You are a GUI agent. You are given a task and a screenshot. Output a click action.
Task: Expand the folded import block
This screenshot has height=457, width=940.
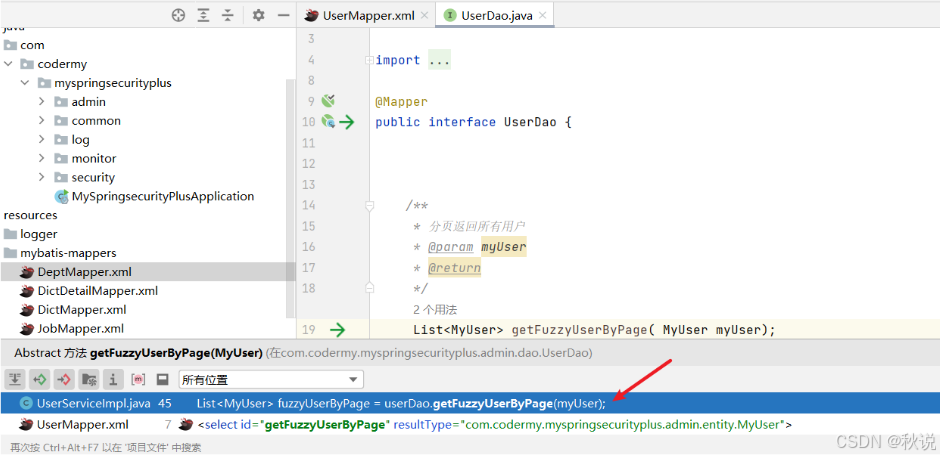pyautogui.click(x=370, y=60)
